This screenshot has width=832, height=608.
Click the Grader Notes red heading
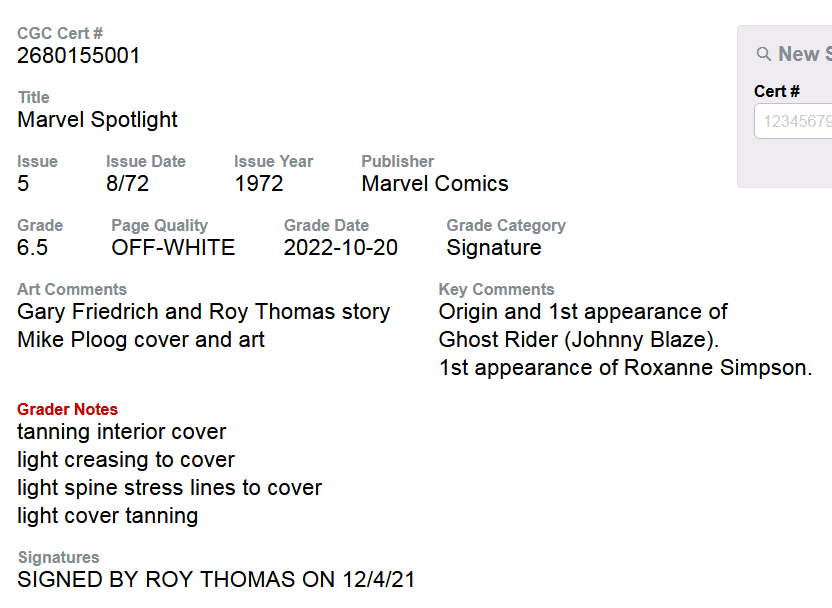coord(67,409)
